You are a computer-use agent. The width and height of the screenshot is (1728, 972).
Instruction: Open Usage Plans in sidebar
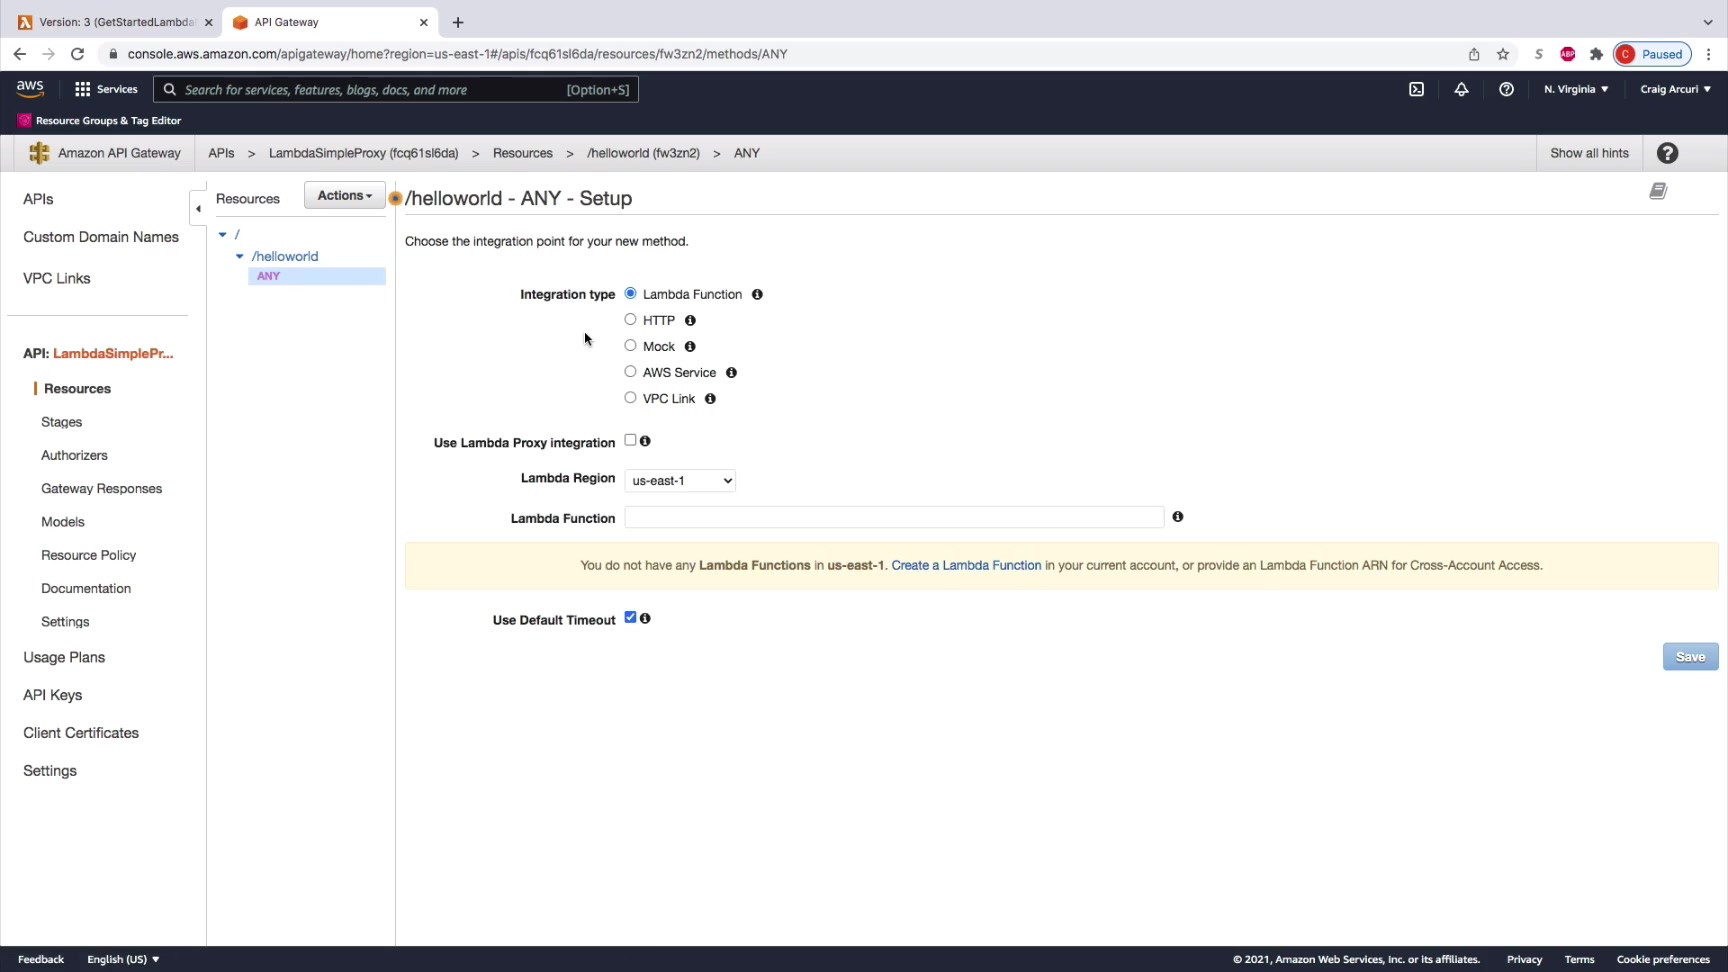point(64,657)
